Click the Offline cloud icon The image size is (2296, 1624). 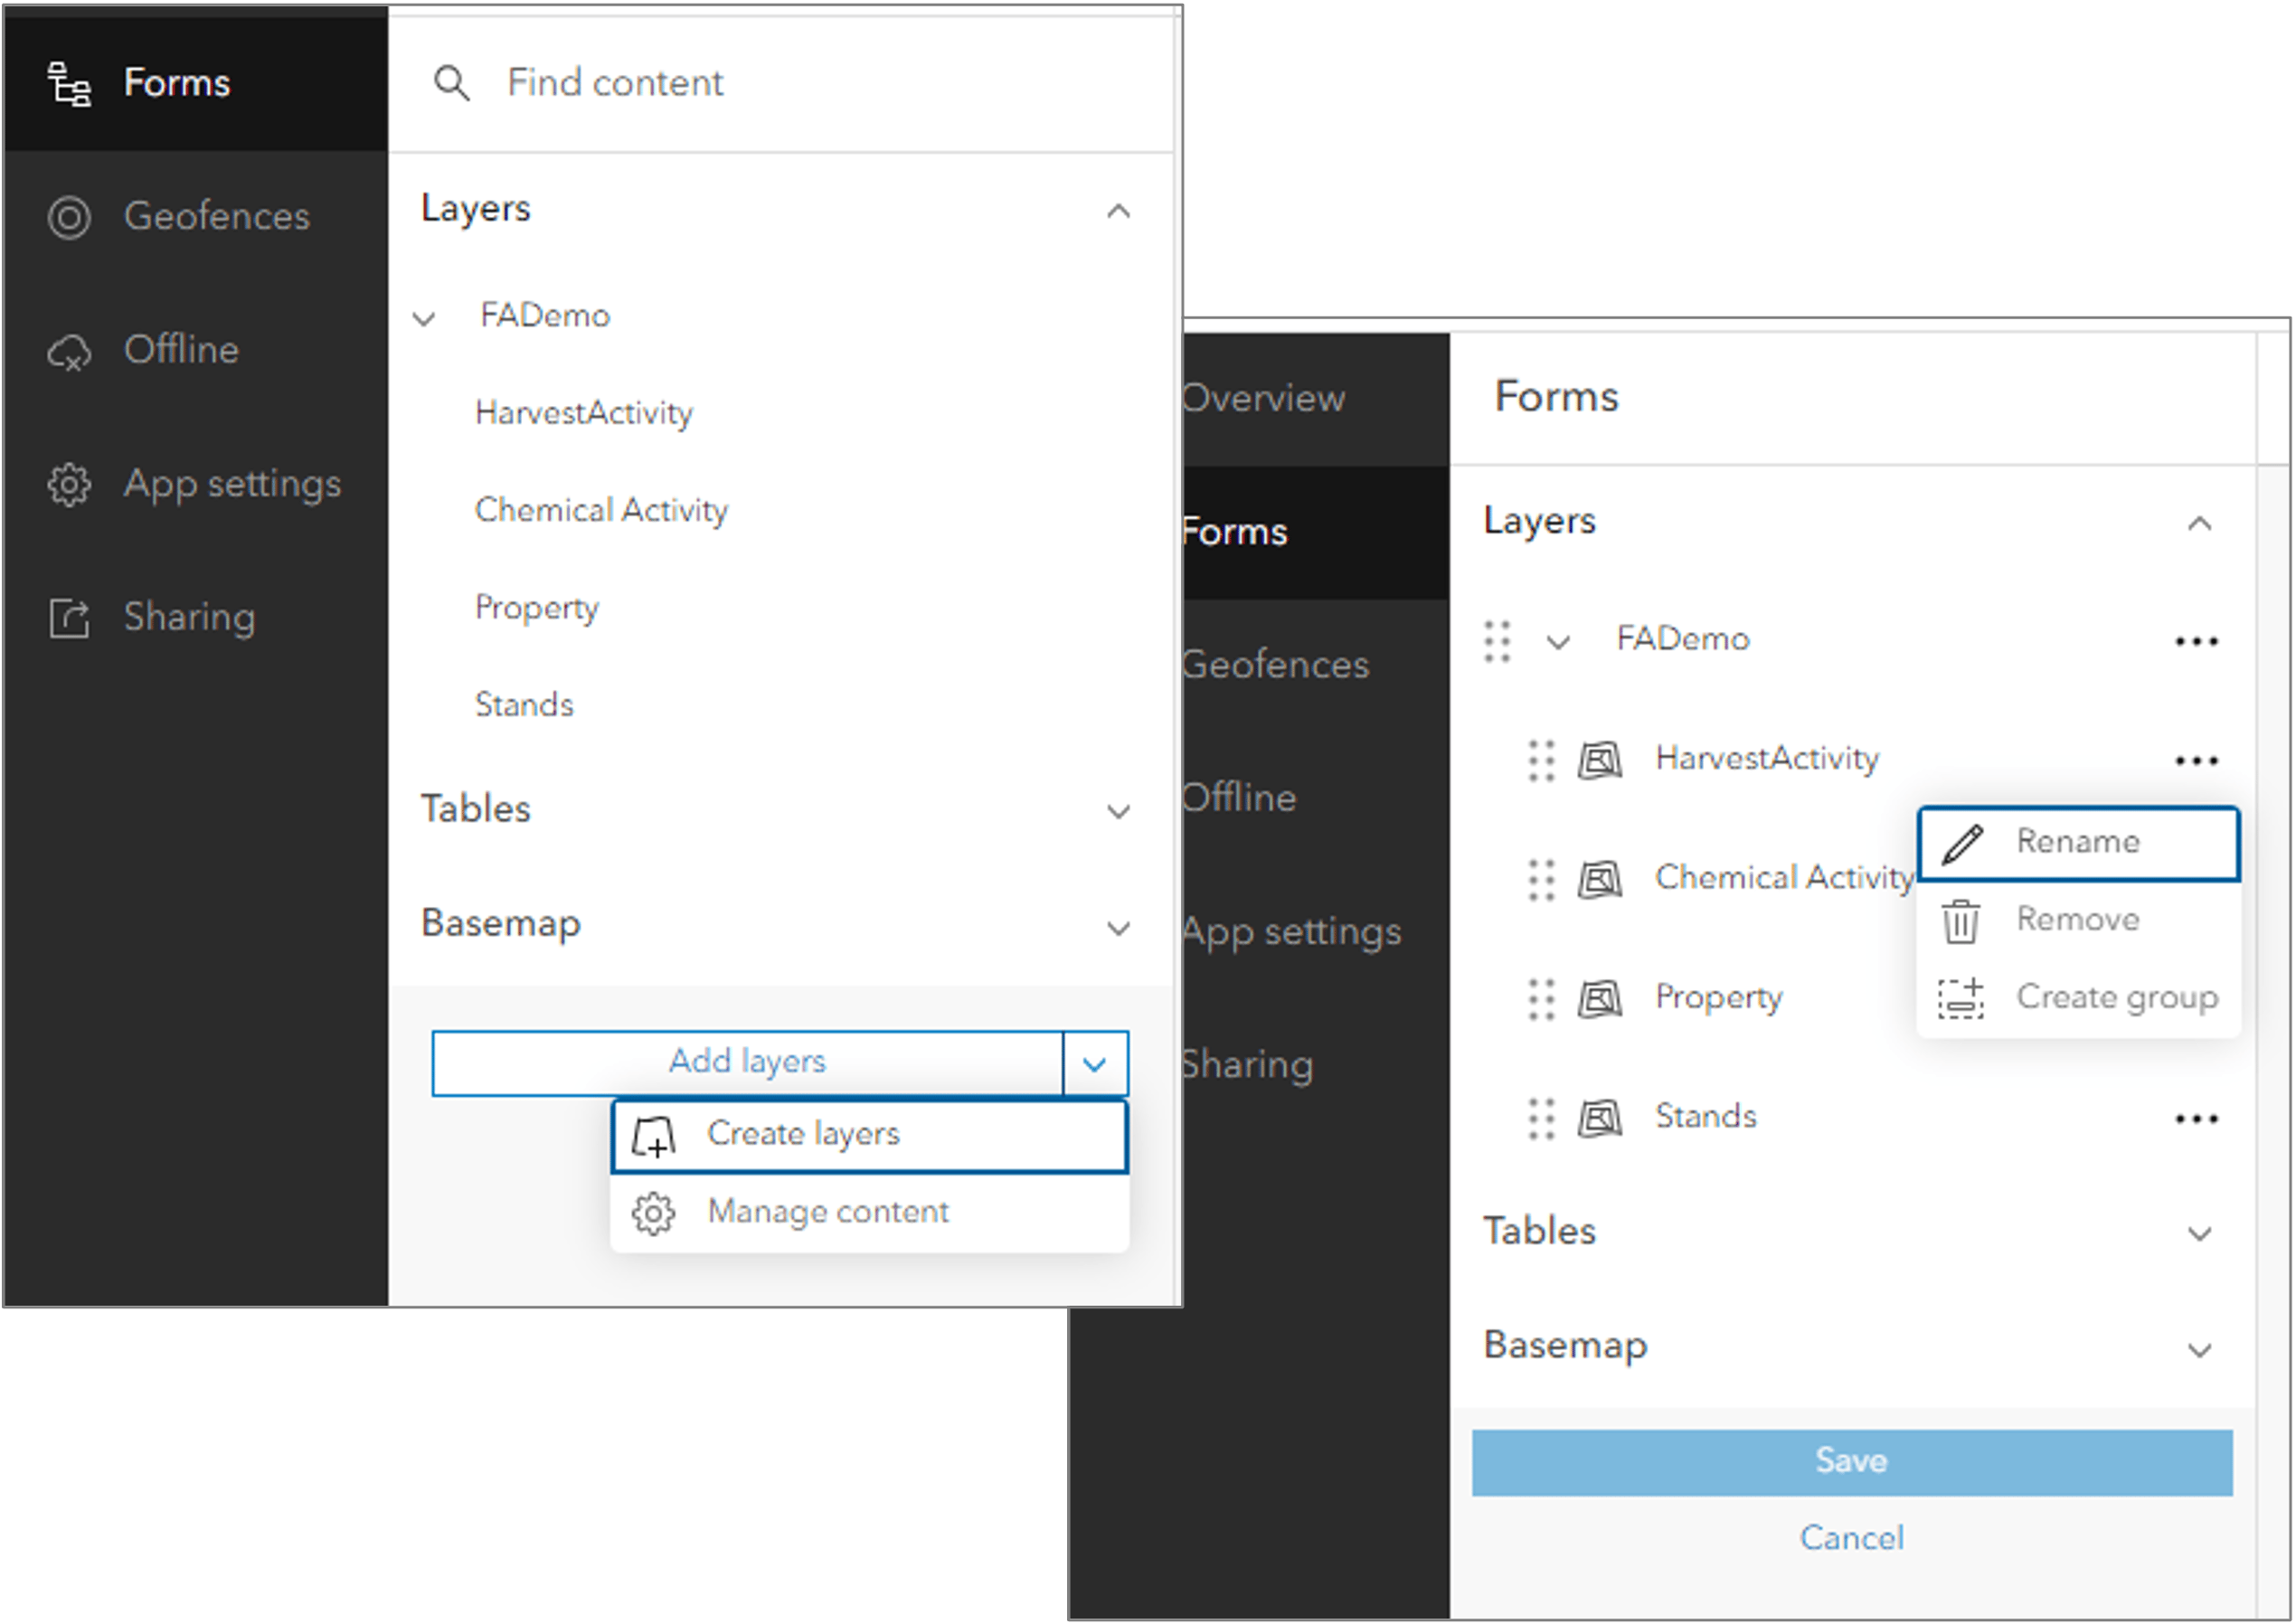(68, 351)
